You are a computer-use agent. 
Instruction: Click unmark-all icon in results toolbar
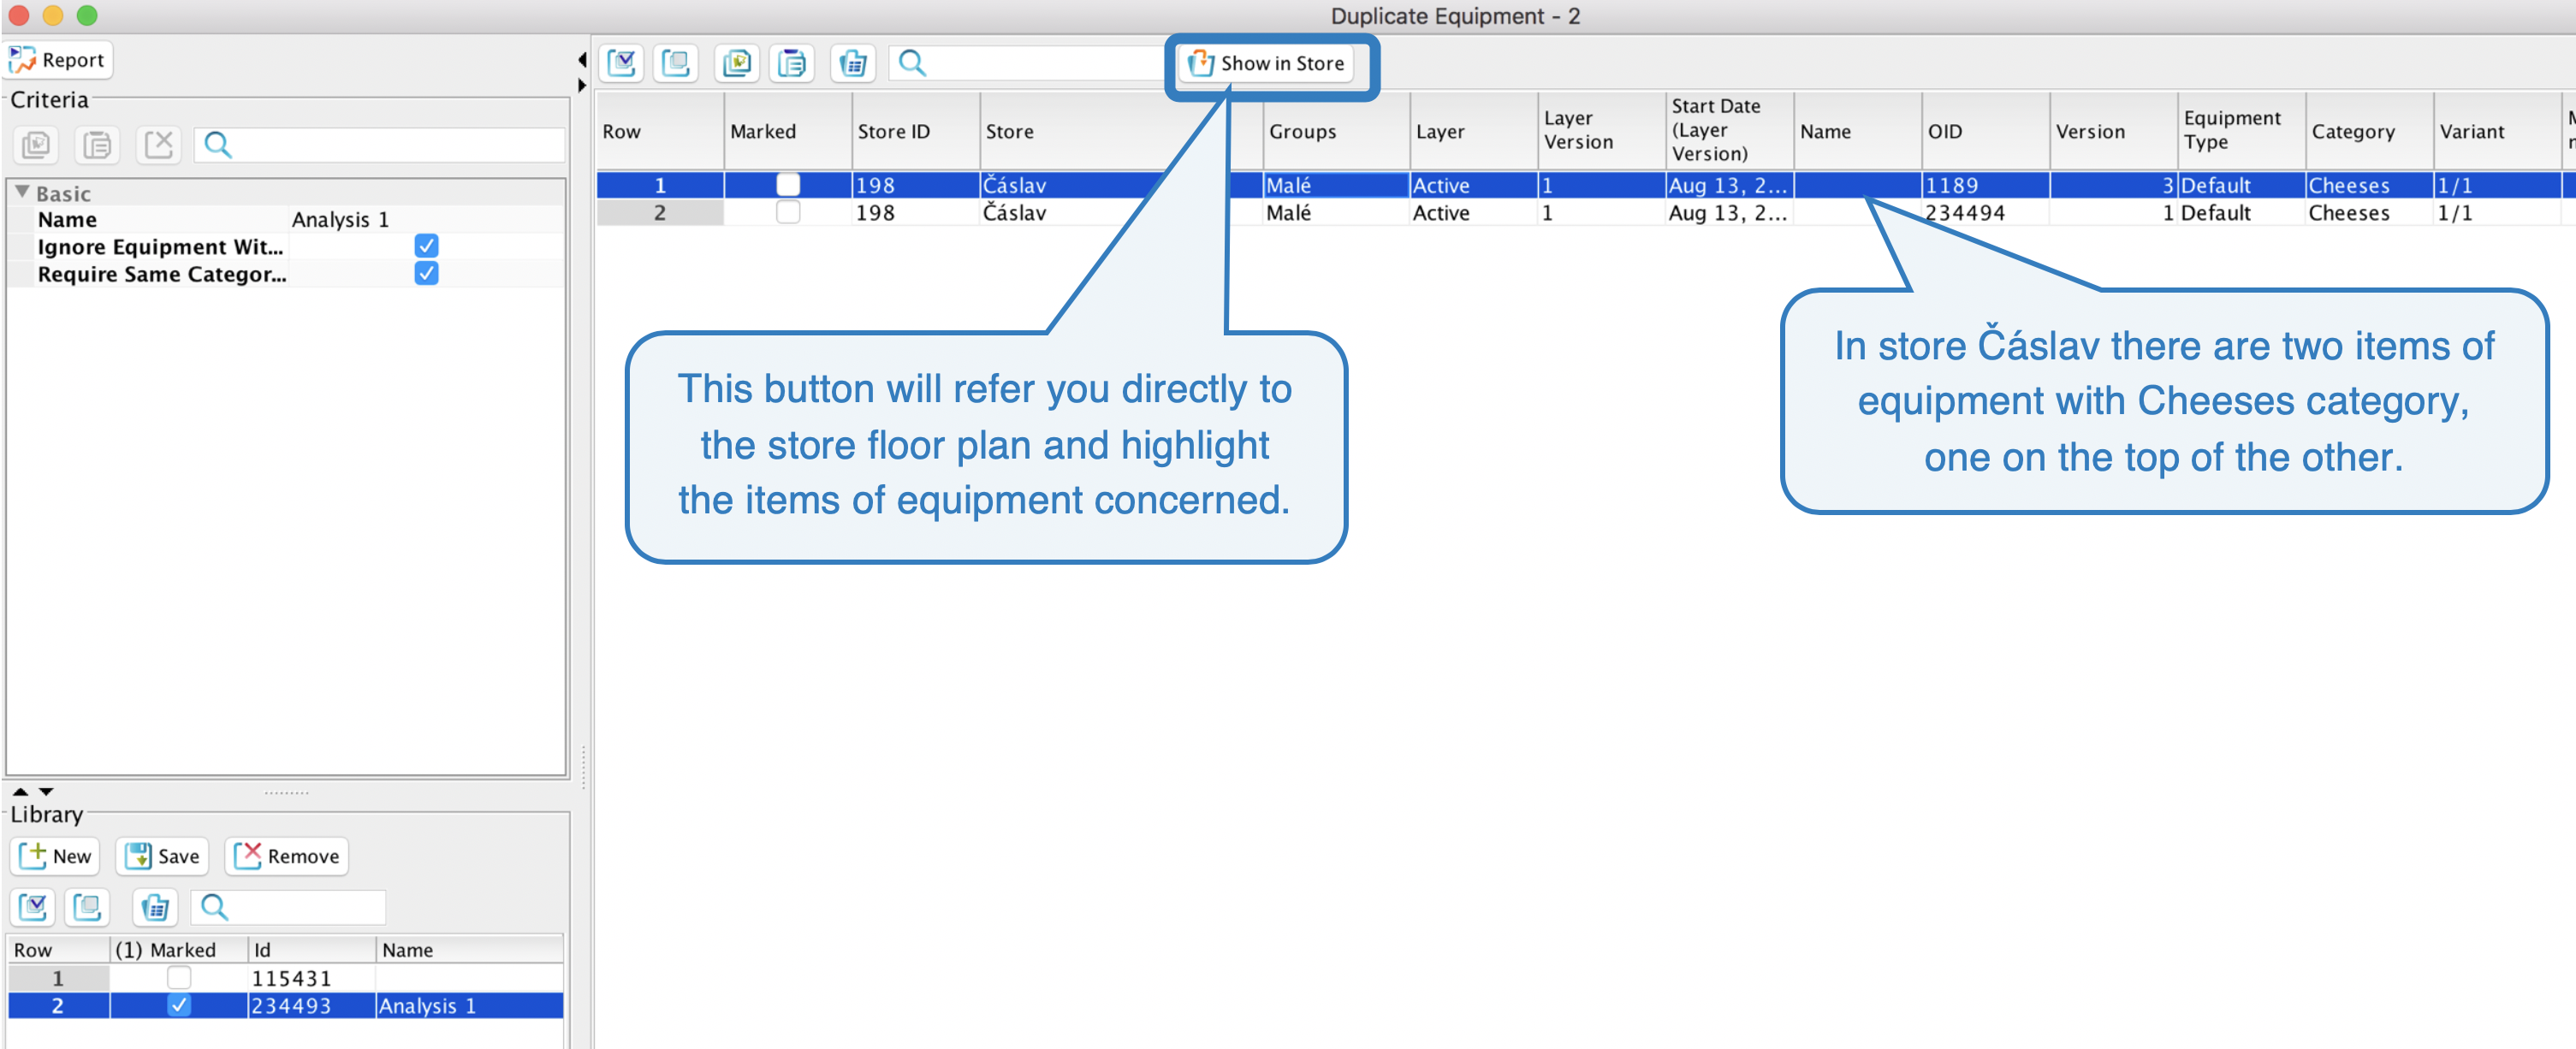coord(676,63)
